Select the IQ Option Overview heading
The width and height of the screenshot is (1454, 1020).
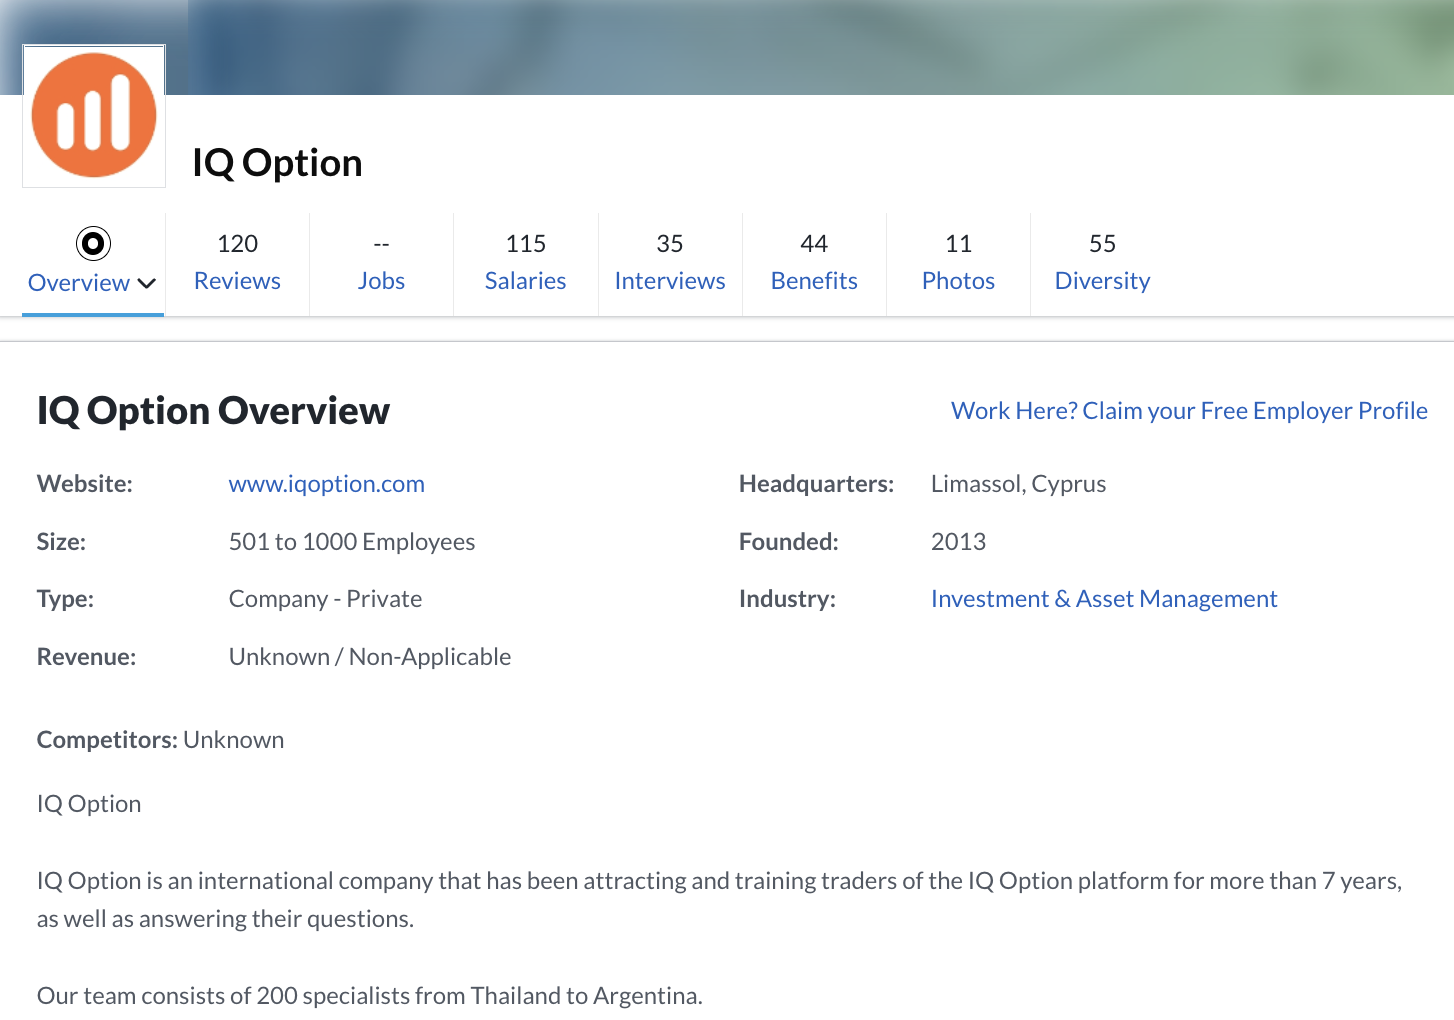[213, 411]
